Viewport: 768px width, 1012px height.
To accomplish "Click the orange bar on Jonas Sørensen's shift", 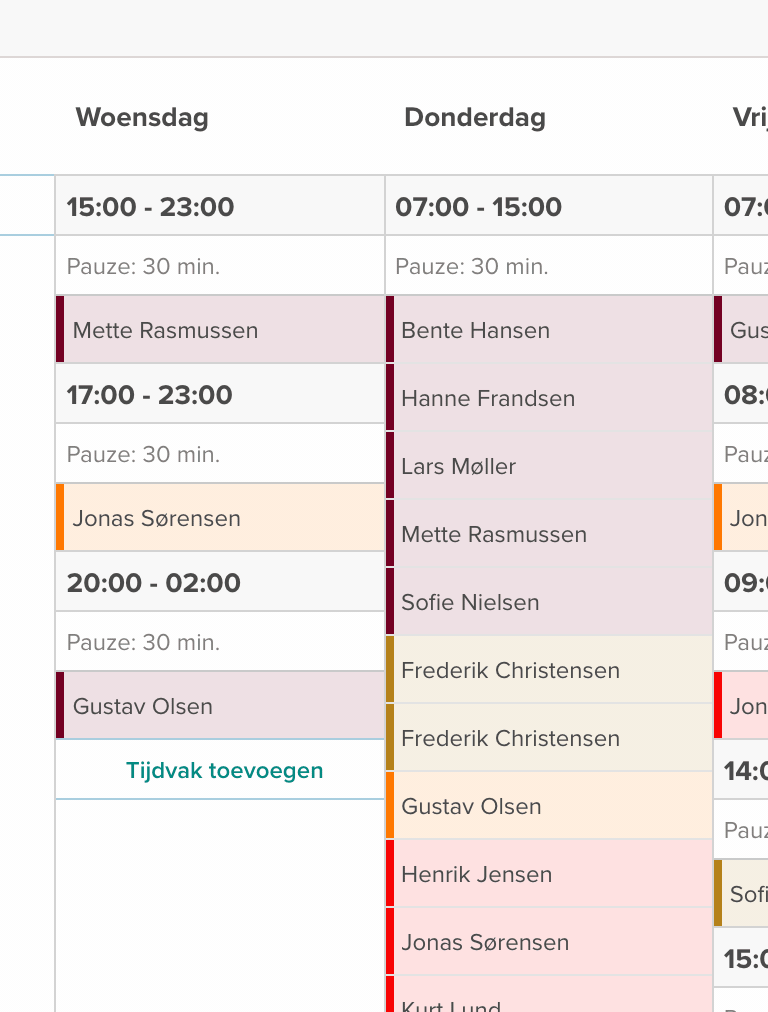I will click(59, 518).
